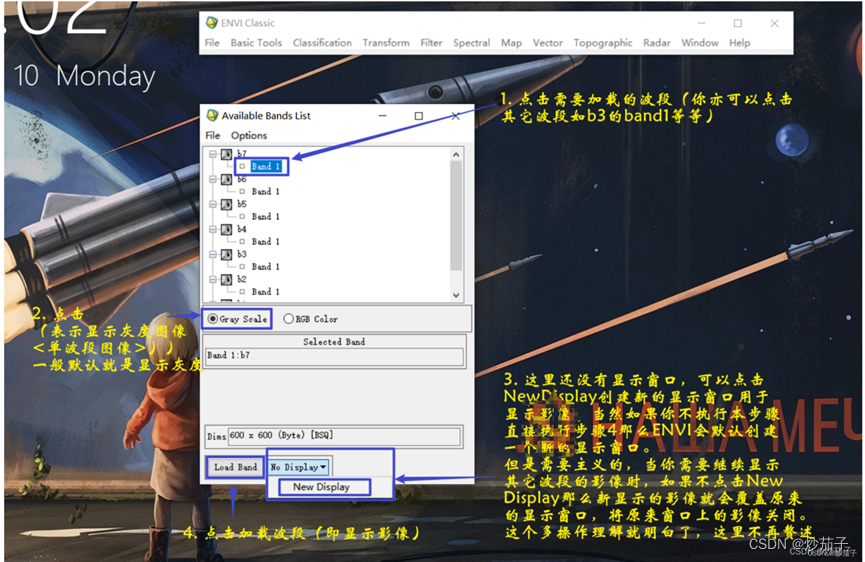Open the Help menu
865x562 pixels.
(x=739, y=42)
